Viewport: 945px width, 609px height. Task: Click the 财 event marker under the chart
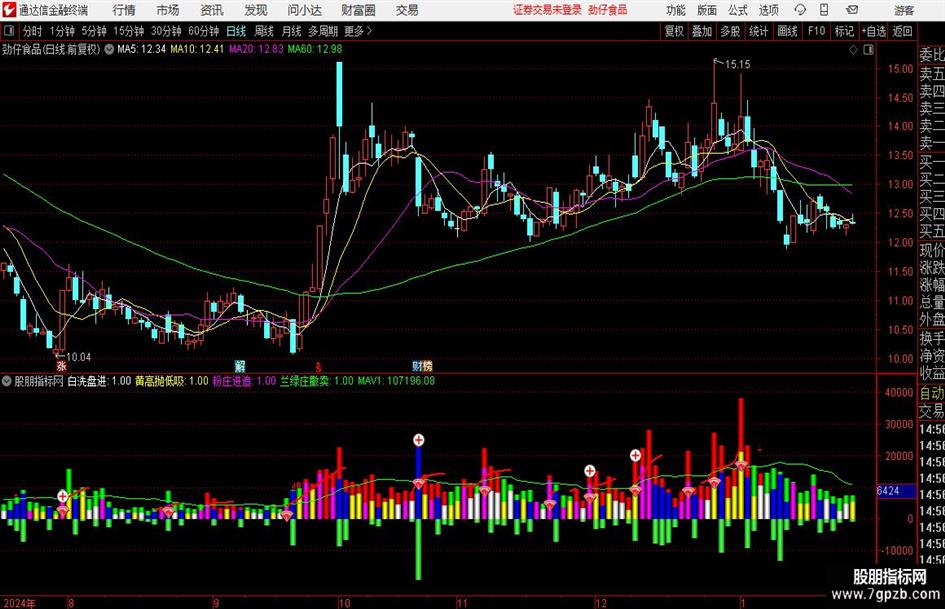click(x=418, y=366)
